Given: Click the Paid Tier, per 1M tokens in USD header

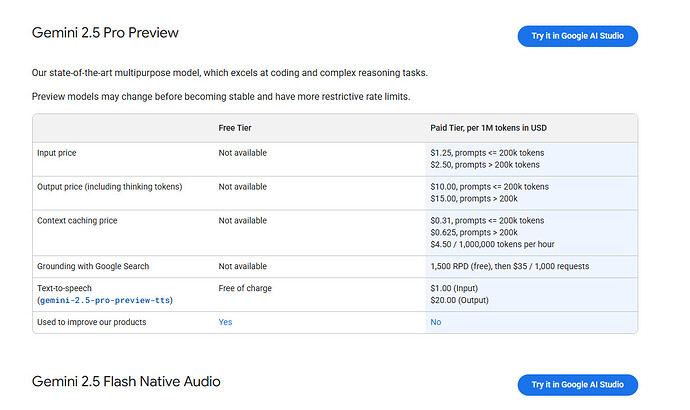Looking at the screenshot, I should click(x=488, y=128).
